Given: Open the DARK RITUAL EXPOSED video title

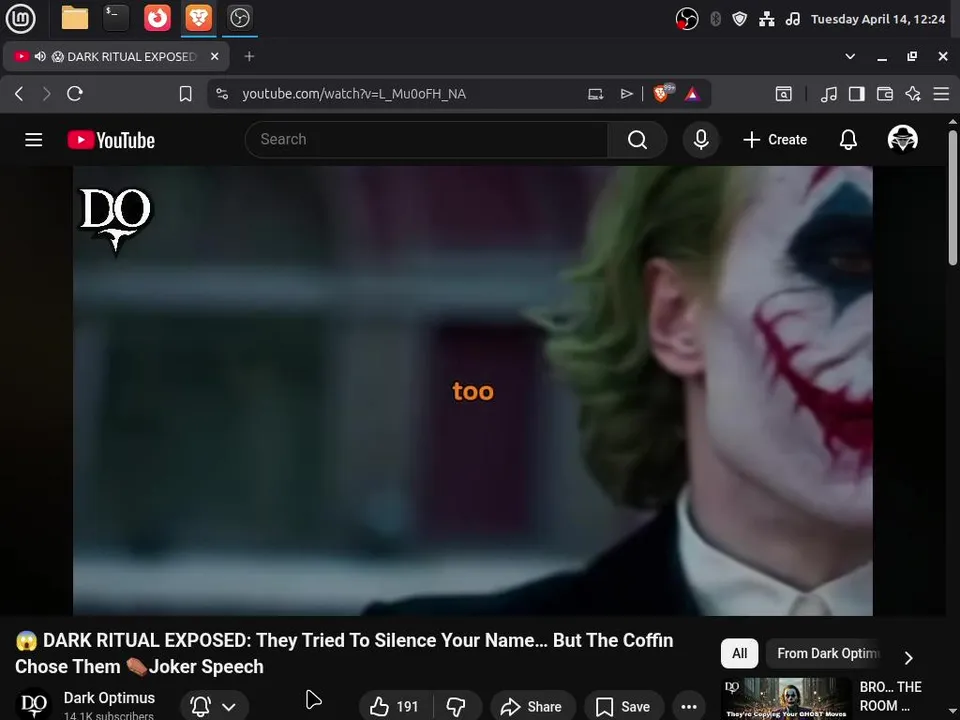Looking at the screenshot, I should (x=344, y=653).
